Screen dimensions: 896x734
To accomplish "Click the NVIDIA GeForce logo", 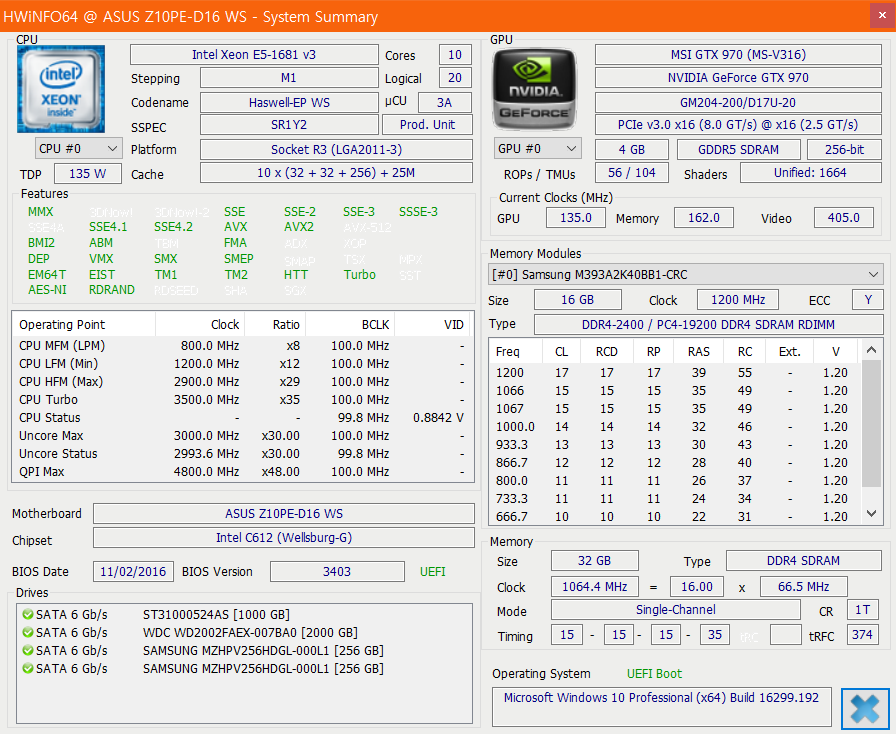I will pos(534,89).
